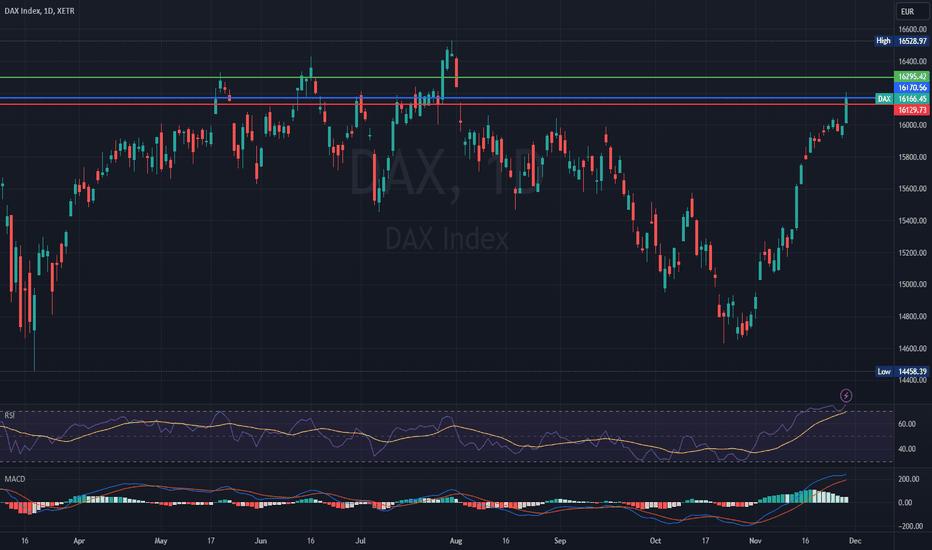Click the DAX 16166.45 current price label
The height and width of the screenshot is (550, 932).
902,99
